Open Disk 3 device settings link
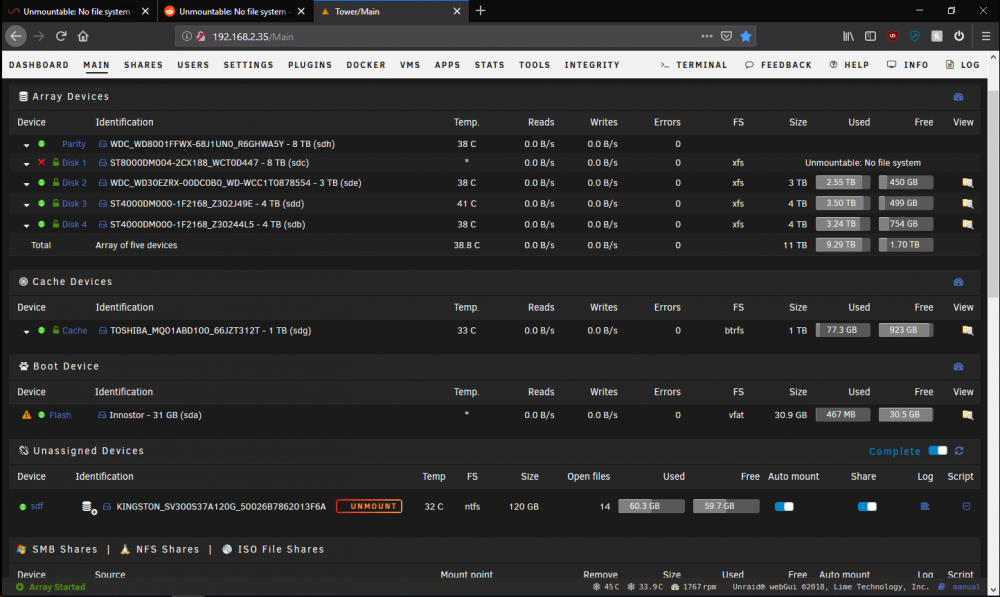 coord(74,203)
